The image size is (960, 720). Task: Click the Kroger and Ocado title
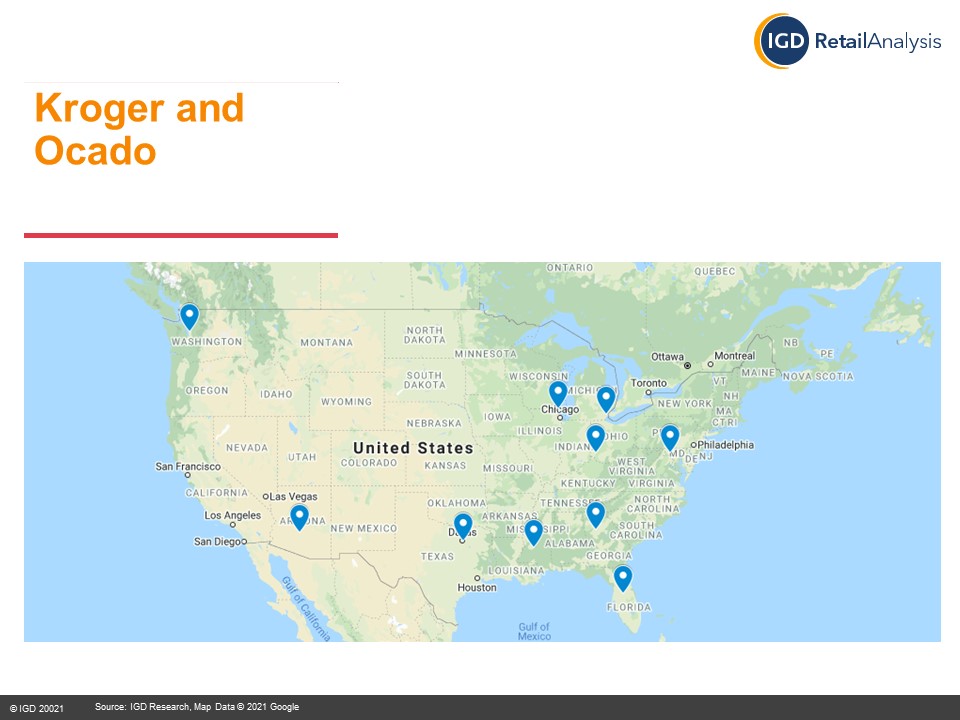point(139,129)
